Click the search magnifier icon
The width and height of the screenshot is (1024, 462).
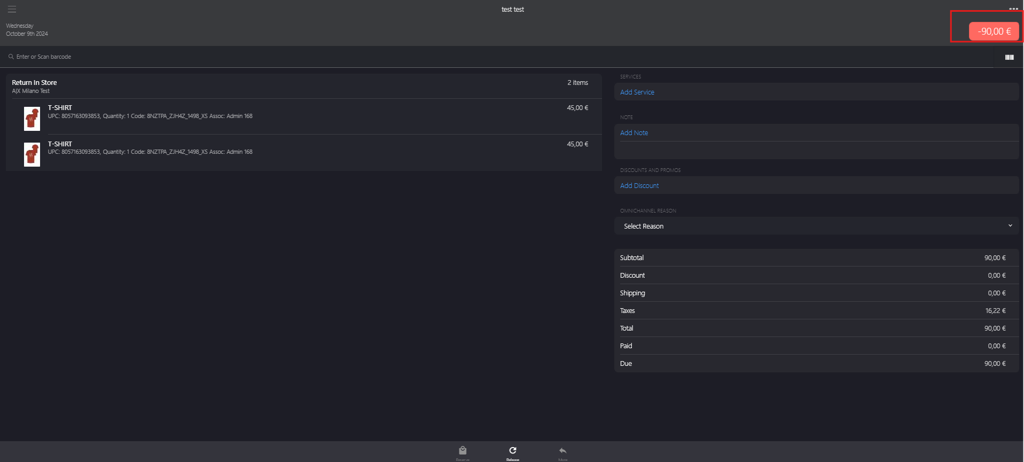[x=11, y=57]
